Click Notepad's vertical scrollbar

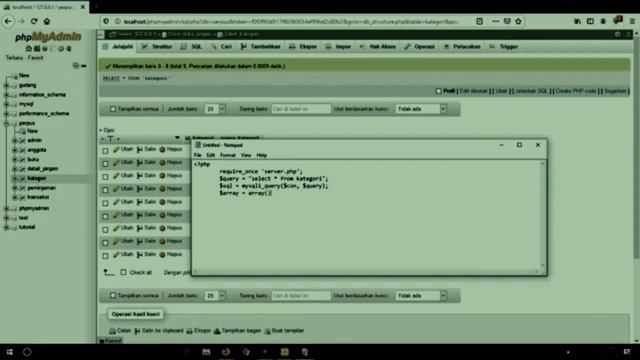(x=542, y=214)
